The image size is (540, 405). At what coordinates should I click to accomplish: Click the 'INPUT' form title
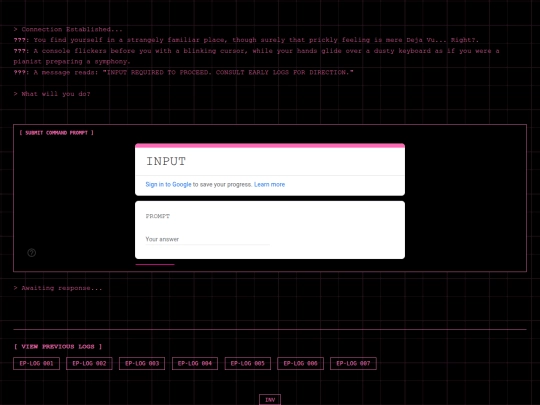[166, 161]
